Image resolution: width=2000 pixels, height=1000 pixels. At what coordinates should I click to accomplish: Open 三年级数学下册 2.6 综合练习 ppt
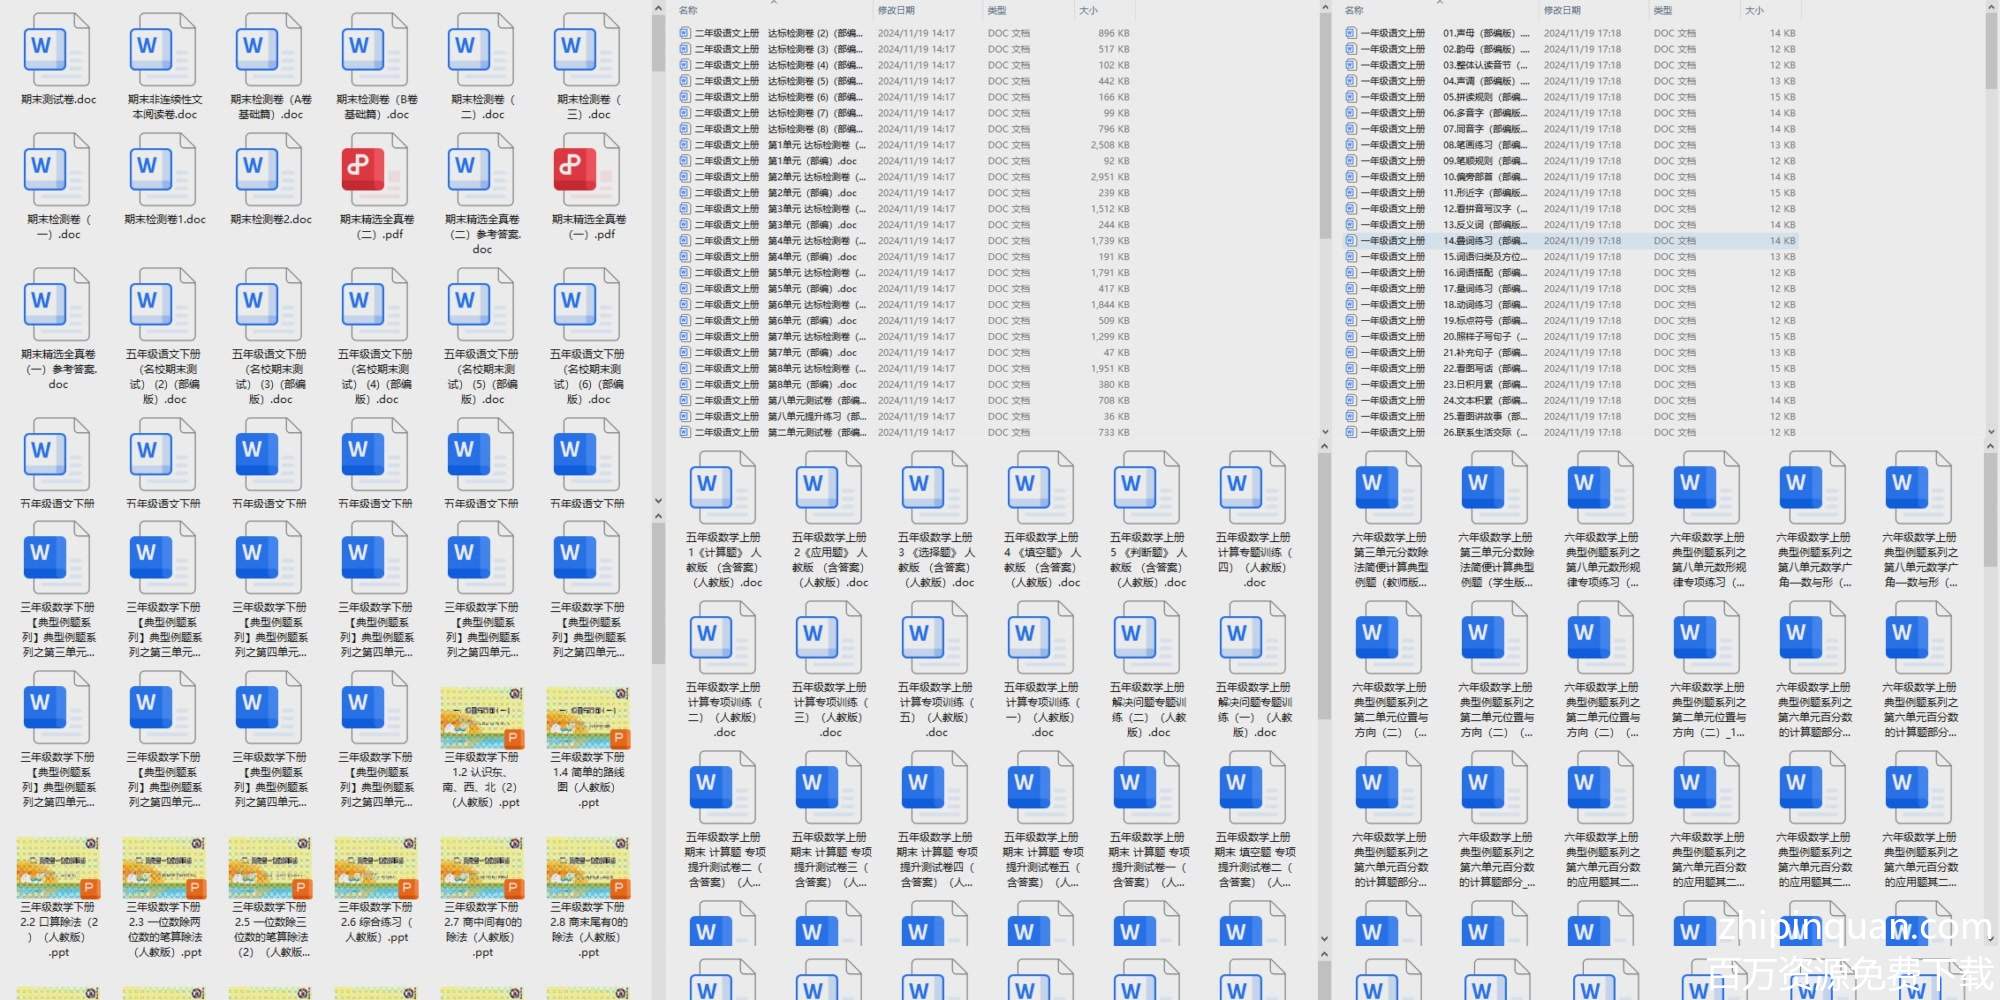pyautogui.click(x=375, y=868)
